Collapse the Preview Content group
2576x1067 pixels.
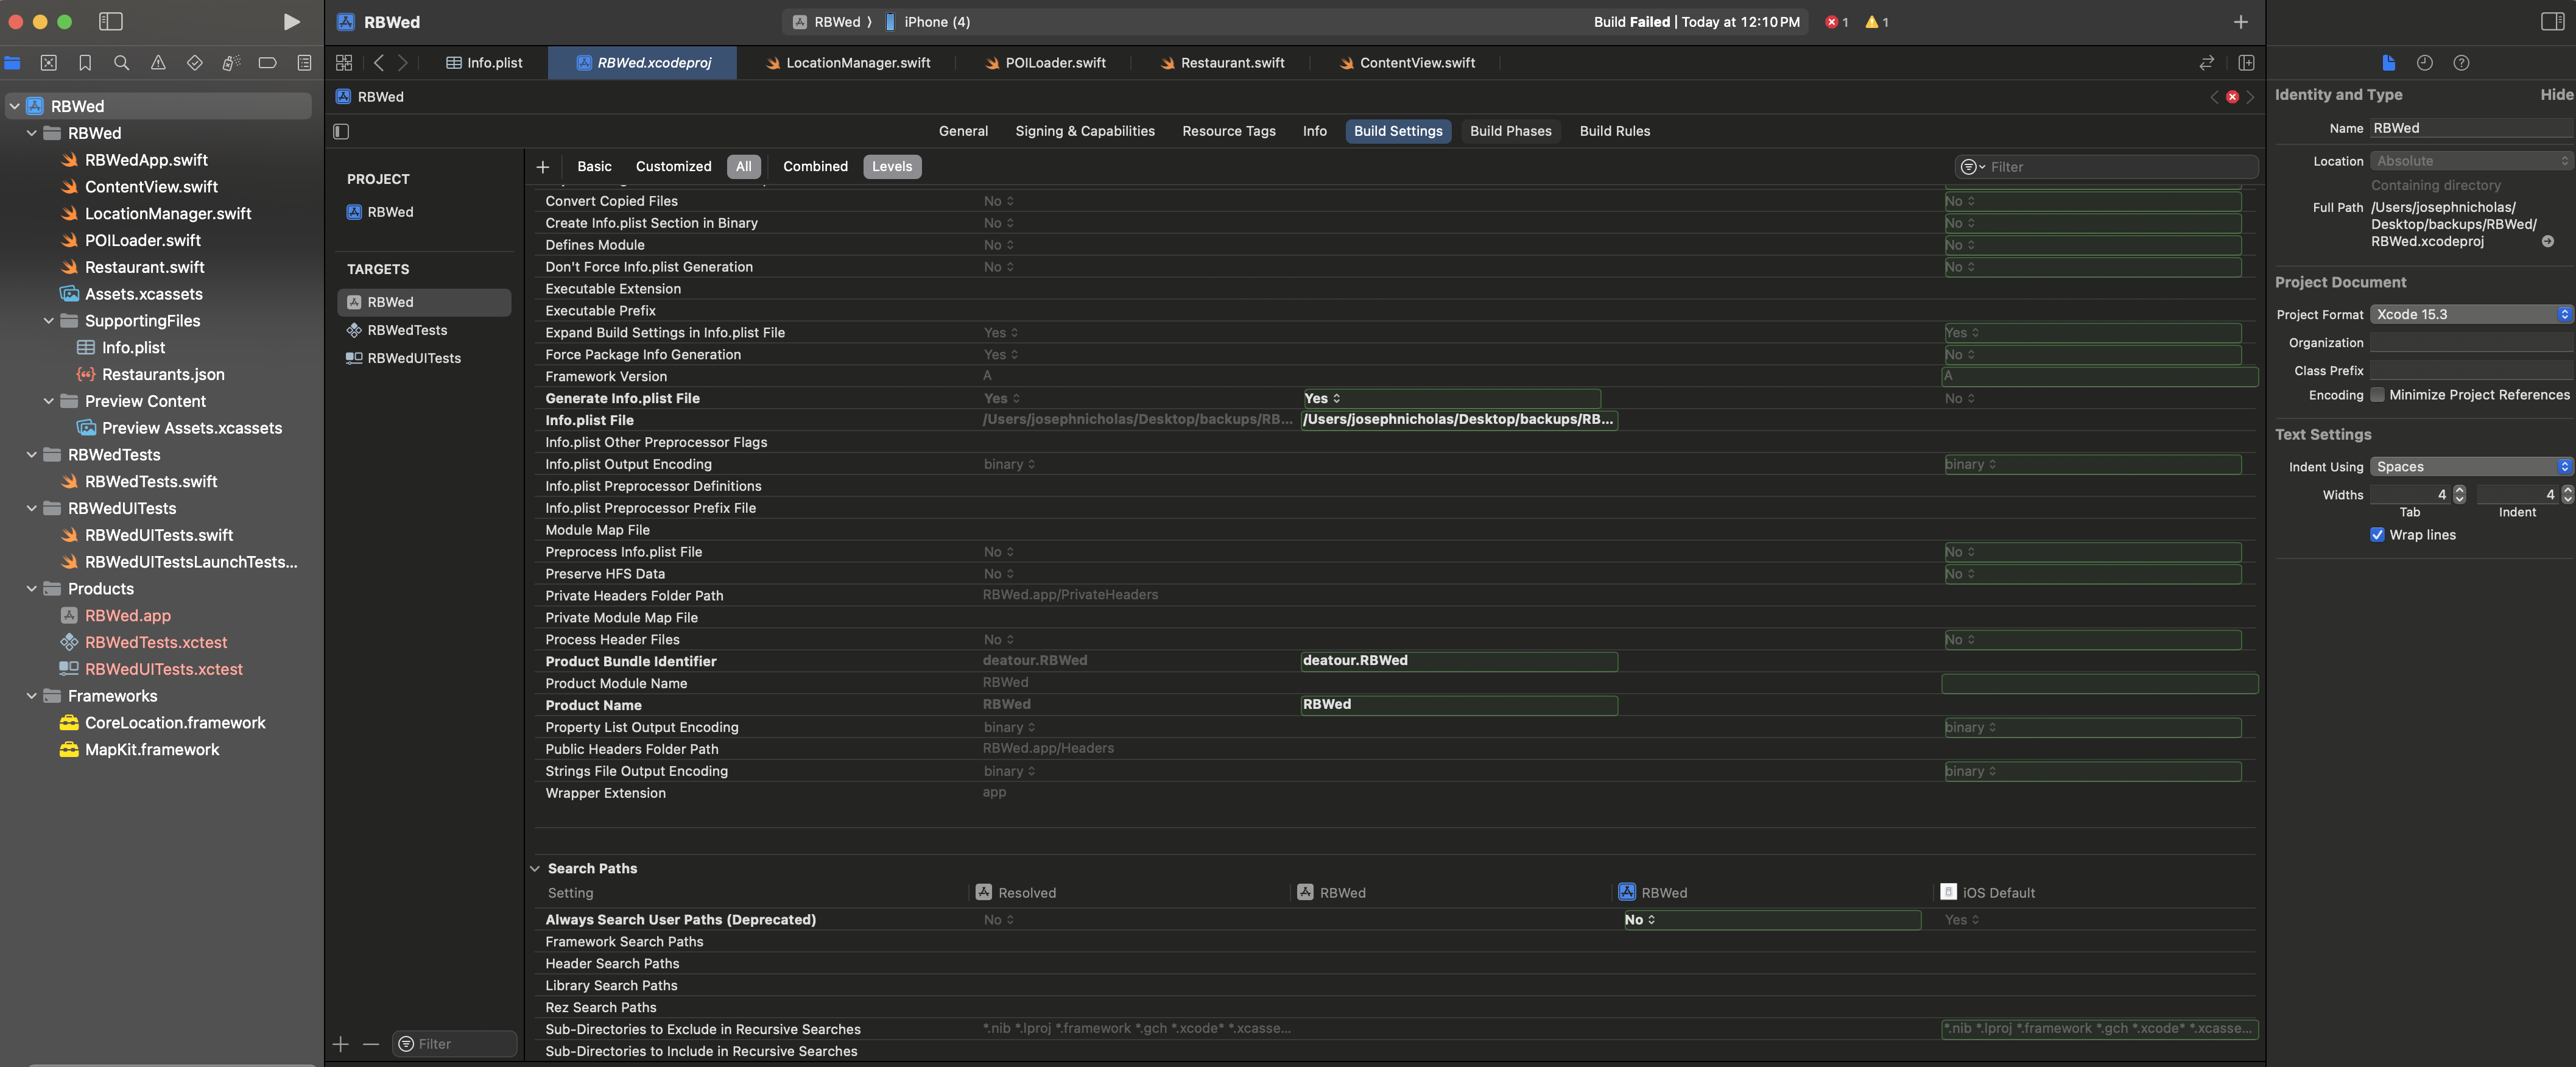point(49,401)
